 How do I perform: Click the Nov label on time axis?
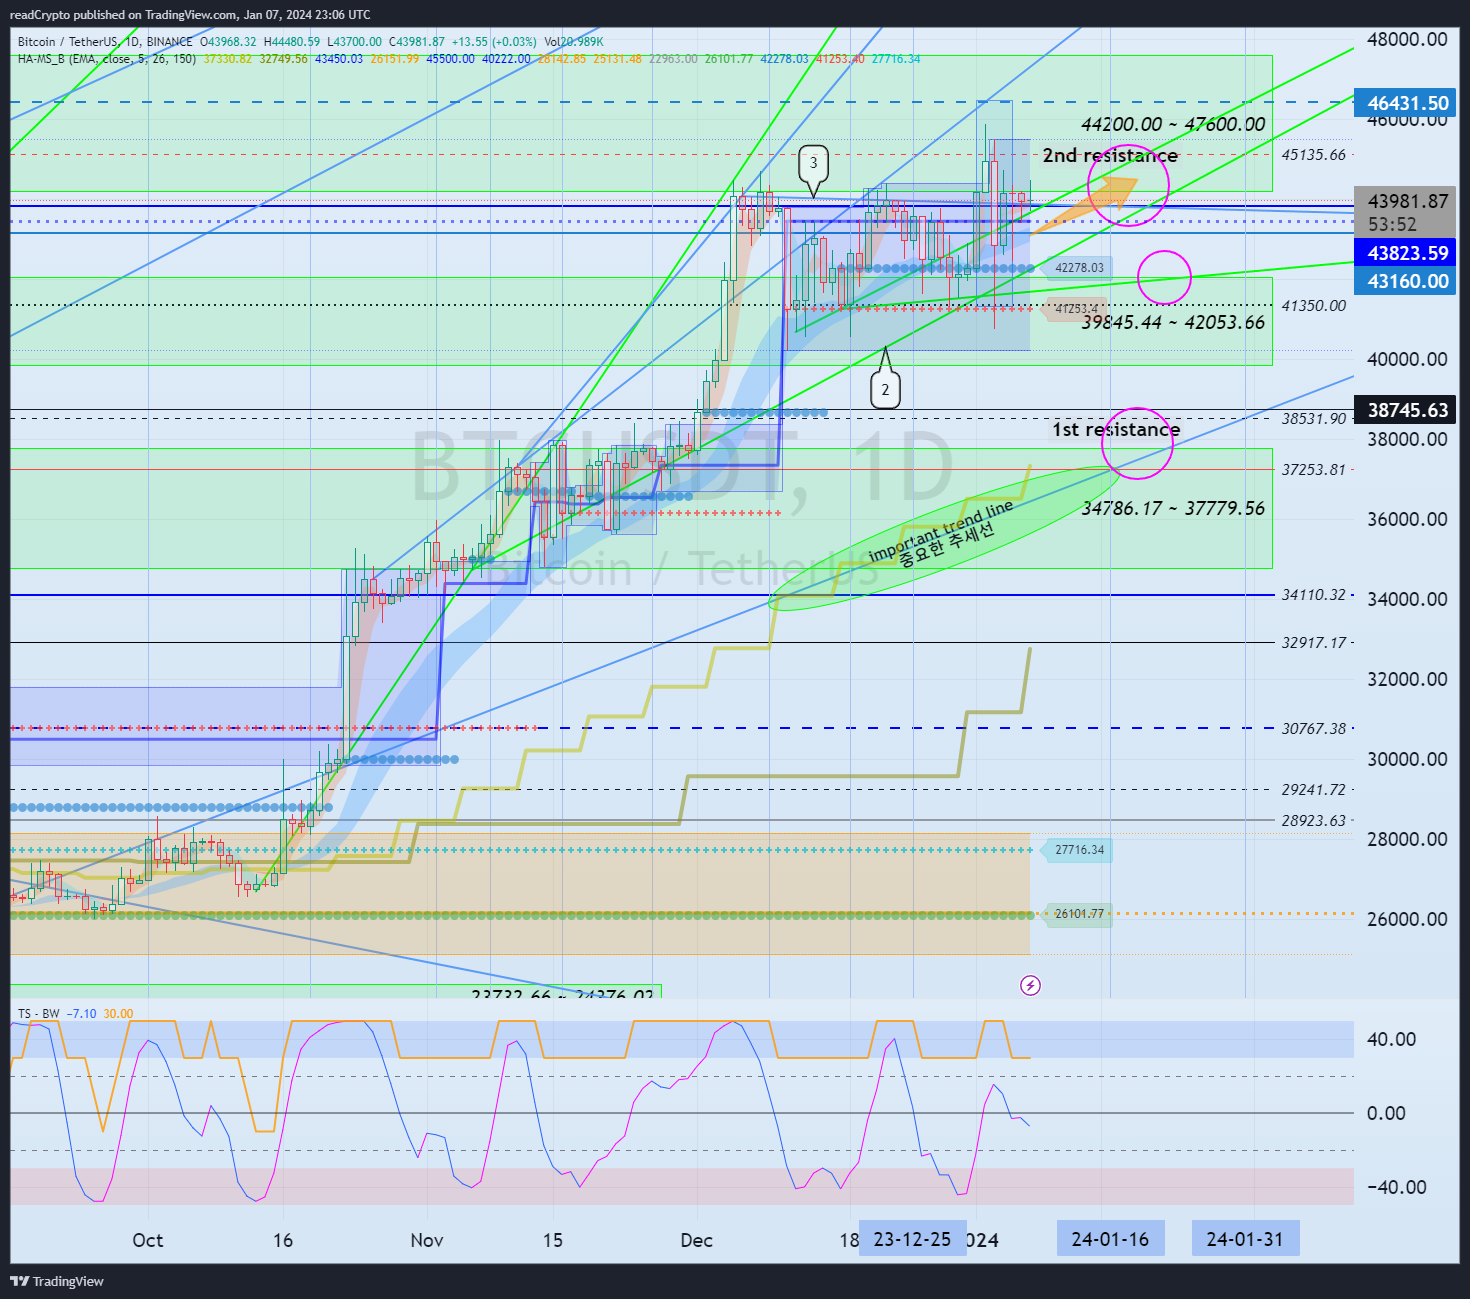tap(427, 1240)
